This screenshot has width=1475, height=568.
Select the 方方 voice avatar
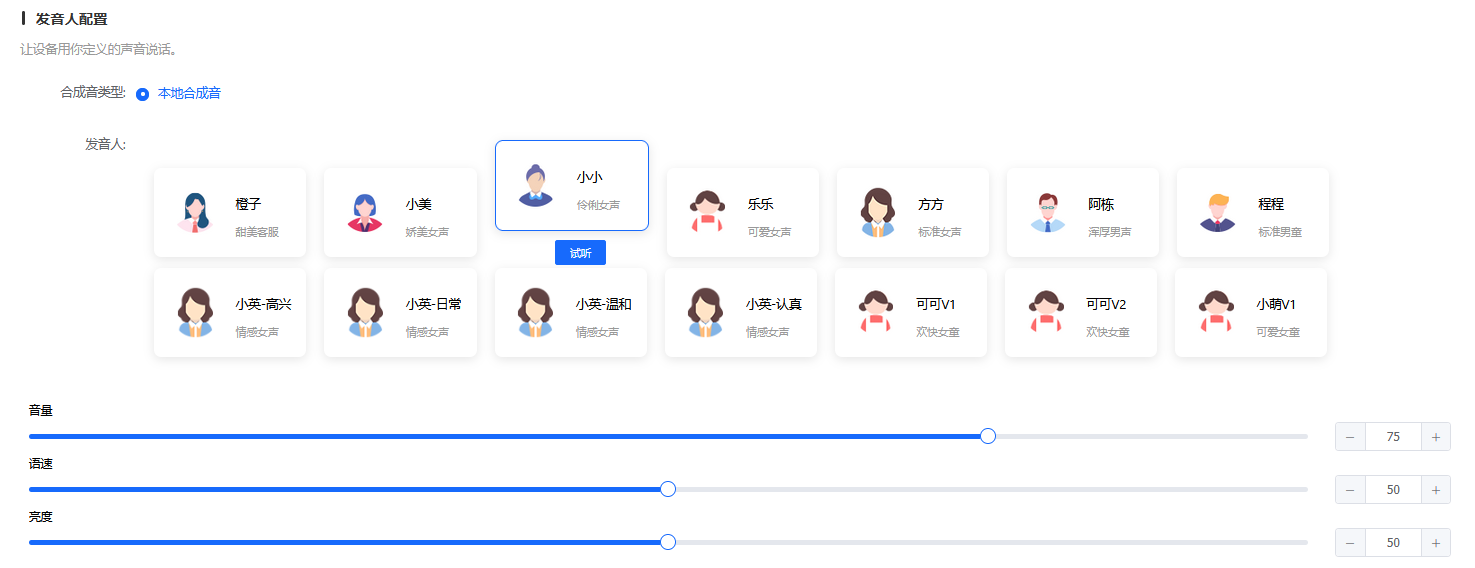click(x=878, y=212)
